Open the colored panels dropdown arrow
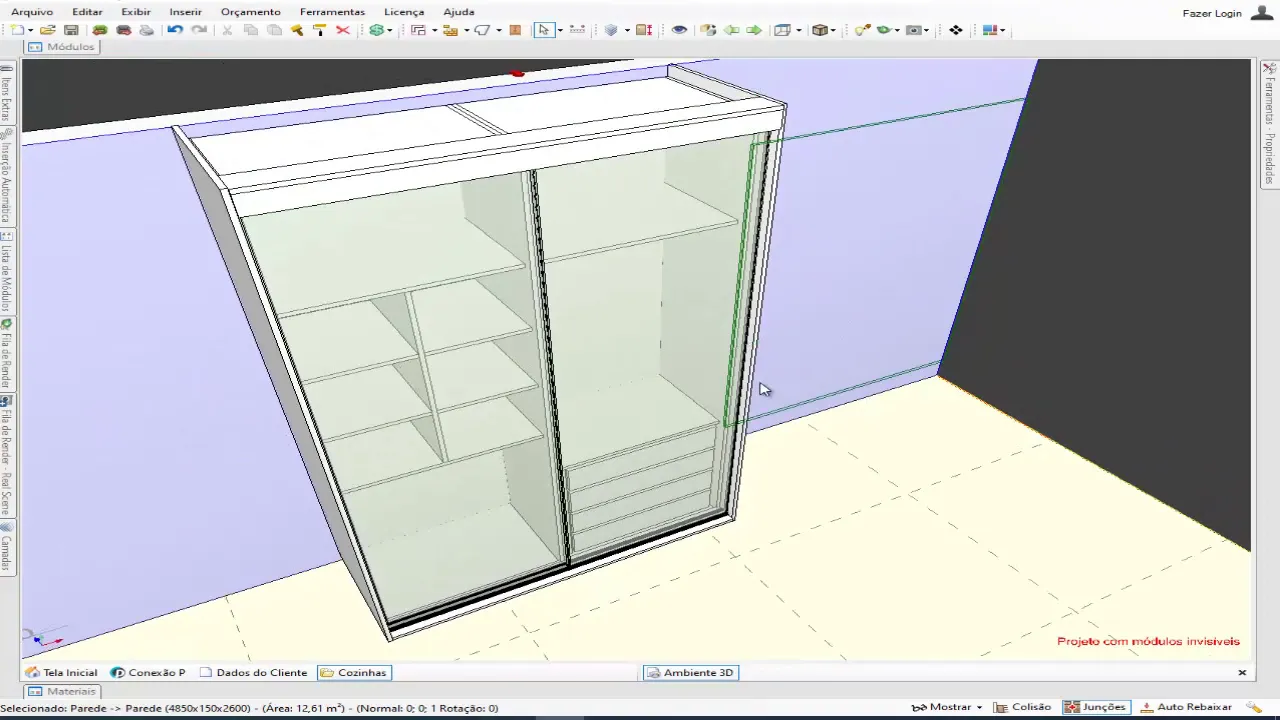The width and height of the screenshot is (1280, 720). [1004, 30]
